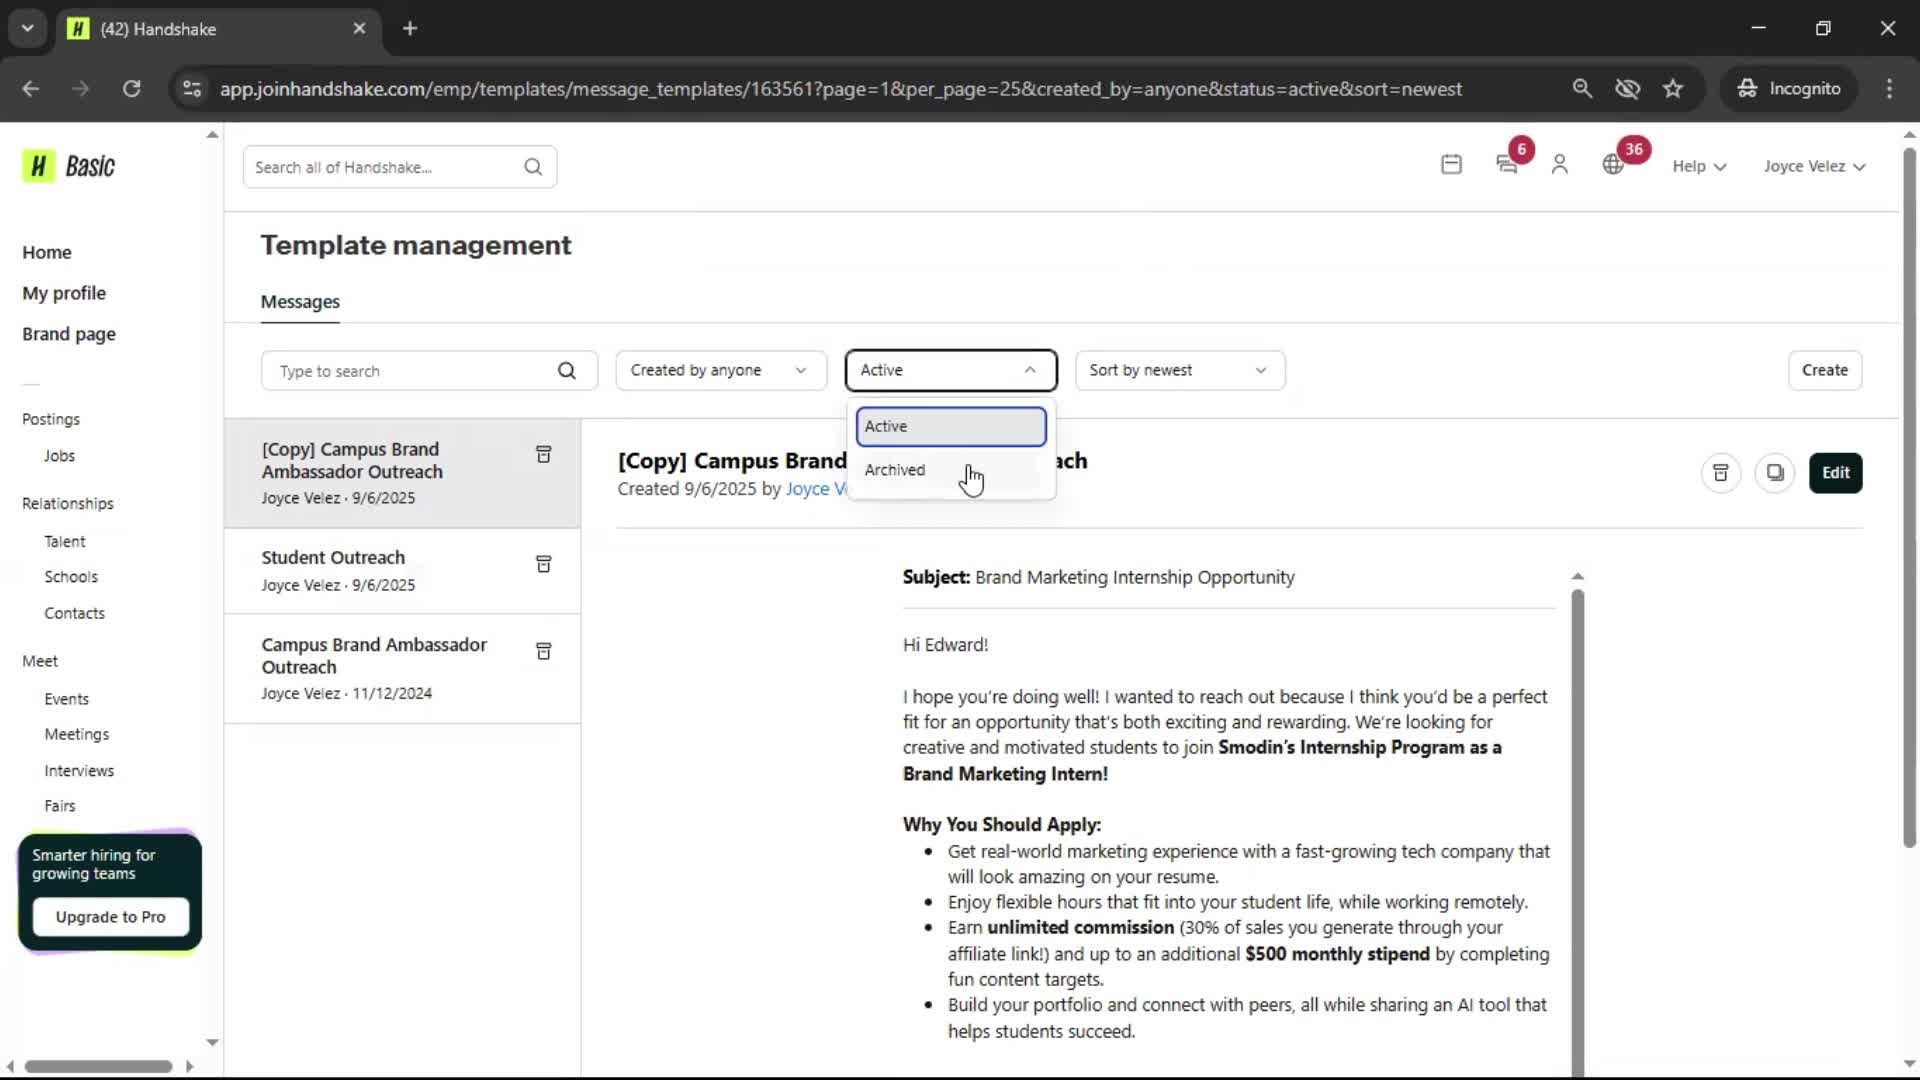Click the horizontal scrollbar at bottom left
The width and height of the screenshot is (1920, 1080).
(98, 1066)
